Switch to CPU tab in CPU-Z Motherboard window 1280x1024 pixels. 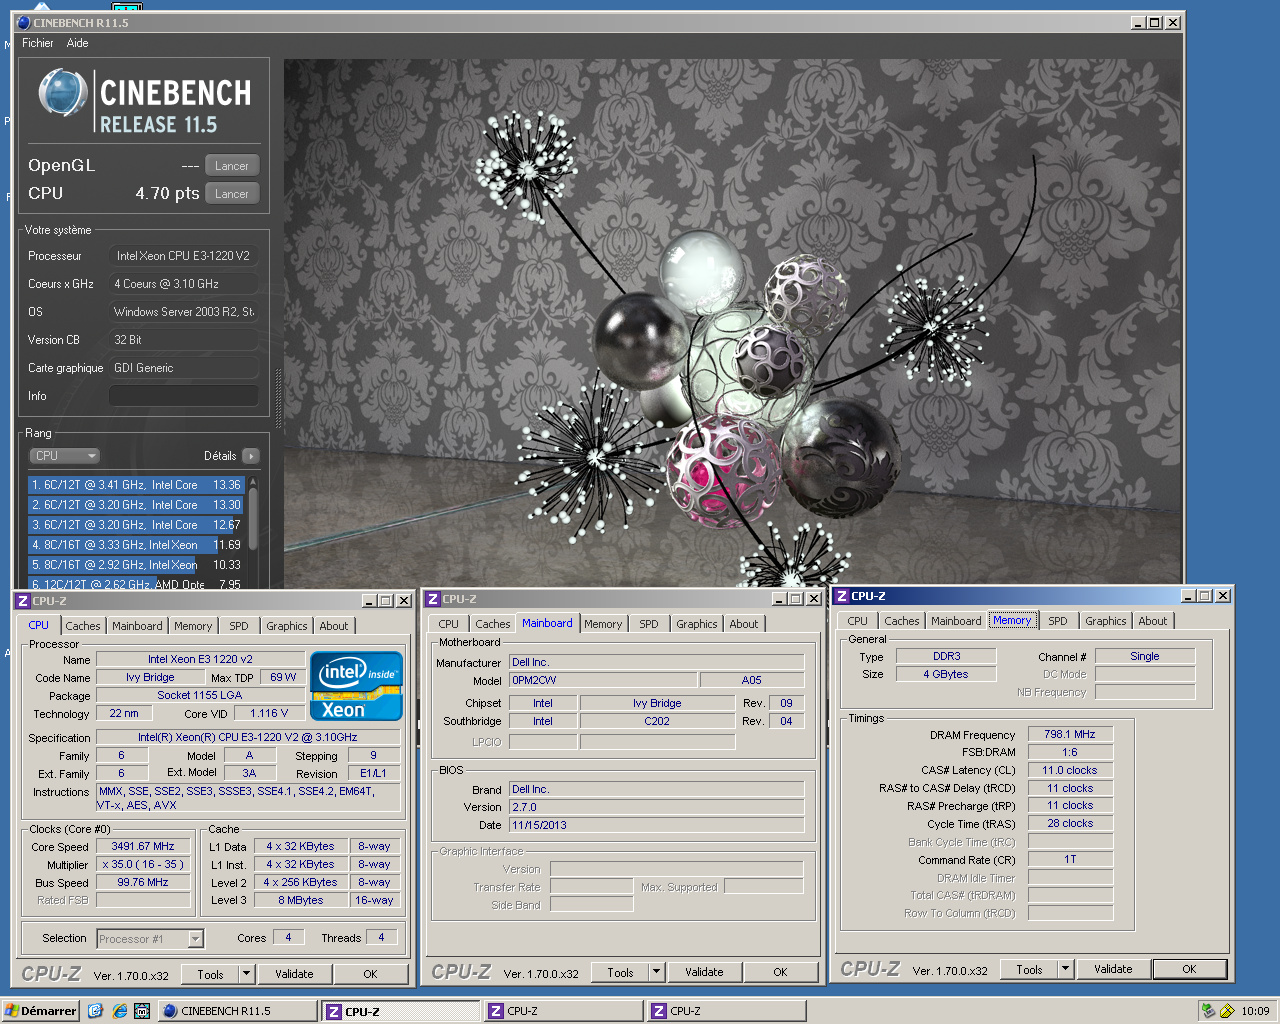pos(449,624)
